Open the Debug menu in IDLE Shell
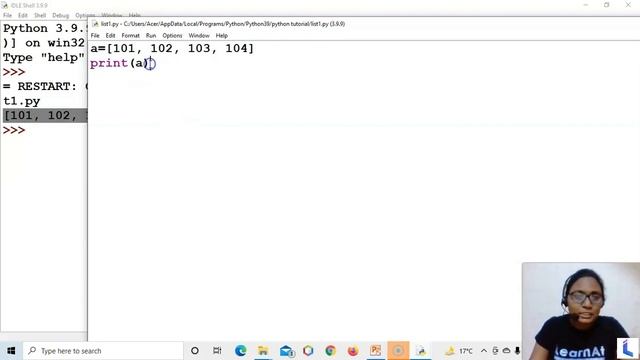 point(60,15)
